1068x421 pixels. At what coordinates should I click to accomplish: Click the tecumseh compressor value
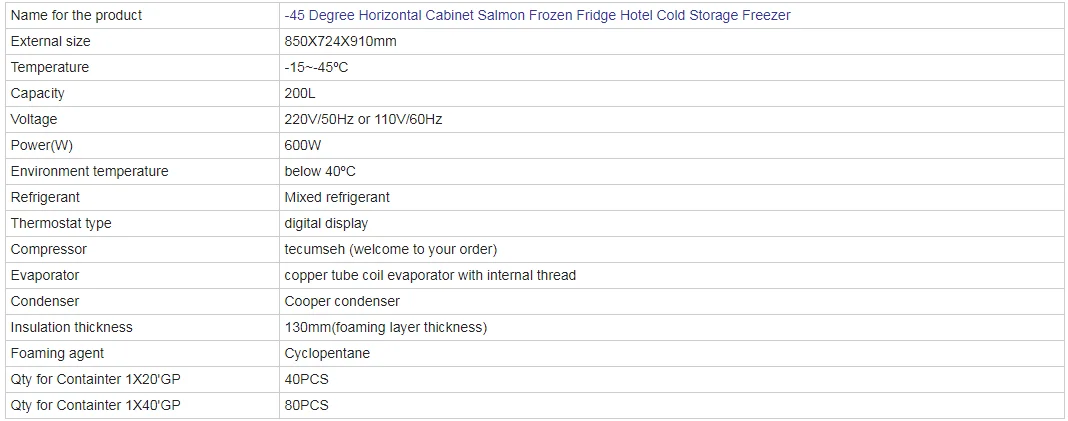click(390, 249)
